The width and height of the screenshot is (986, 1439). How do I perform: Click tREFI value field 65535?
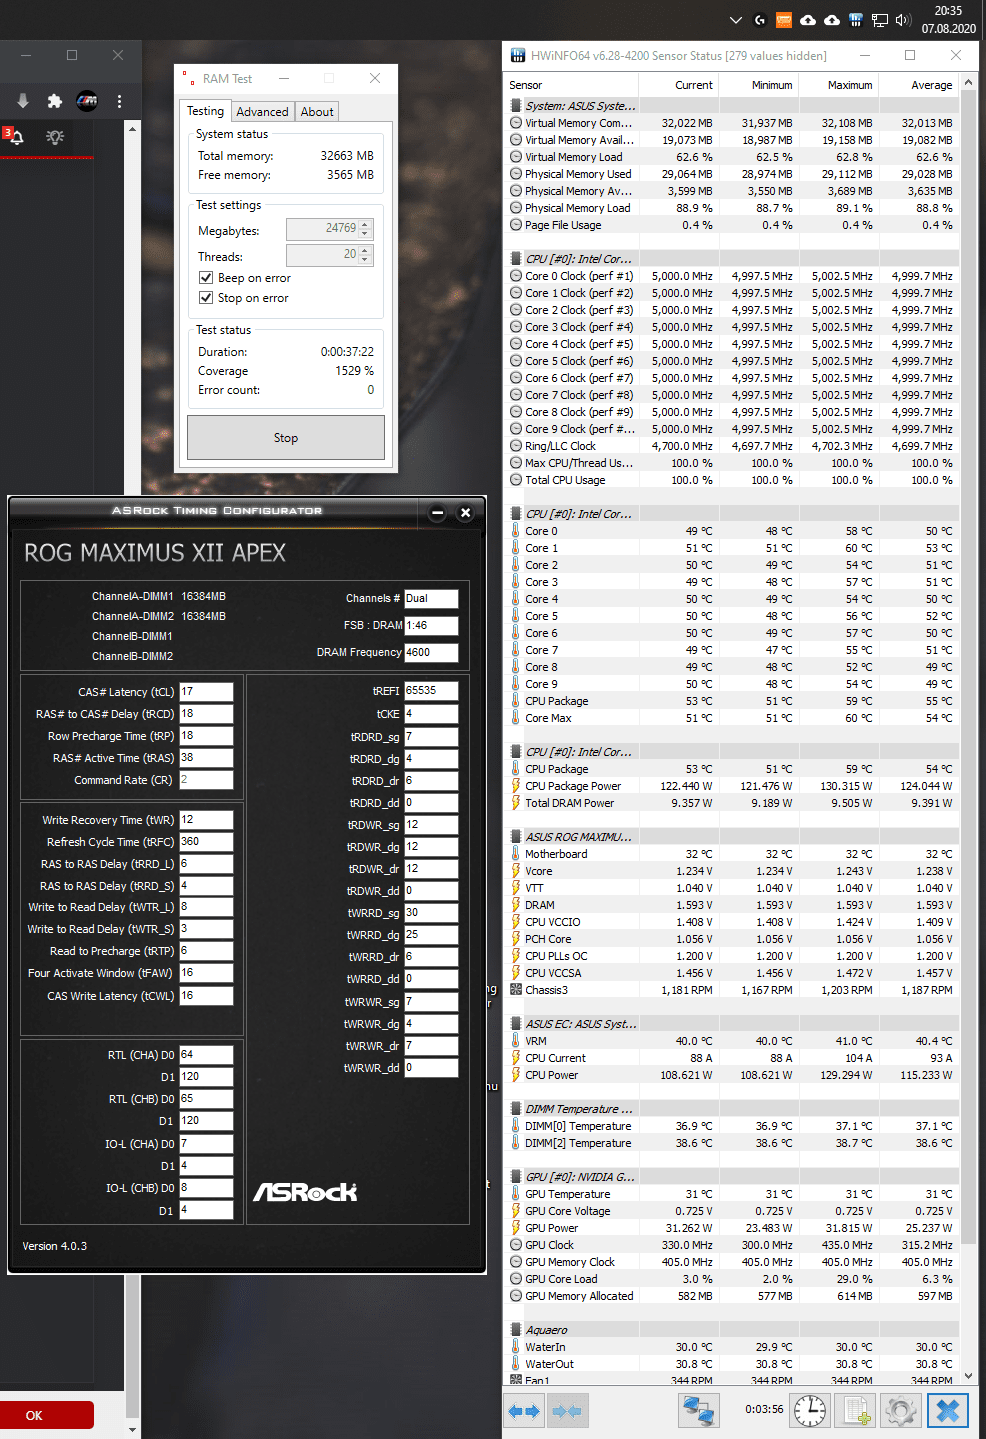coord(431,691)
